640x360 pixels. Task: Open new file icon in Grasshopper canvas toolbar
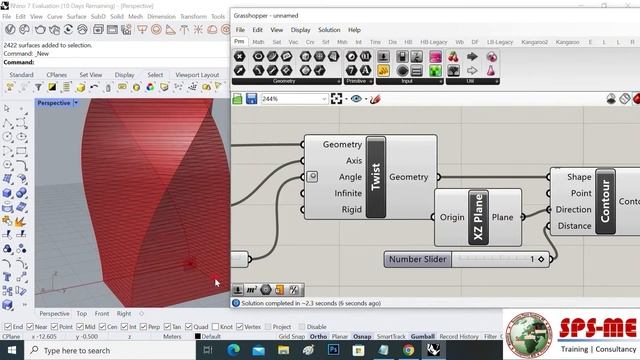tap(238, 99)
